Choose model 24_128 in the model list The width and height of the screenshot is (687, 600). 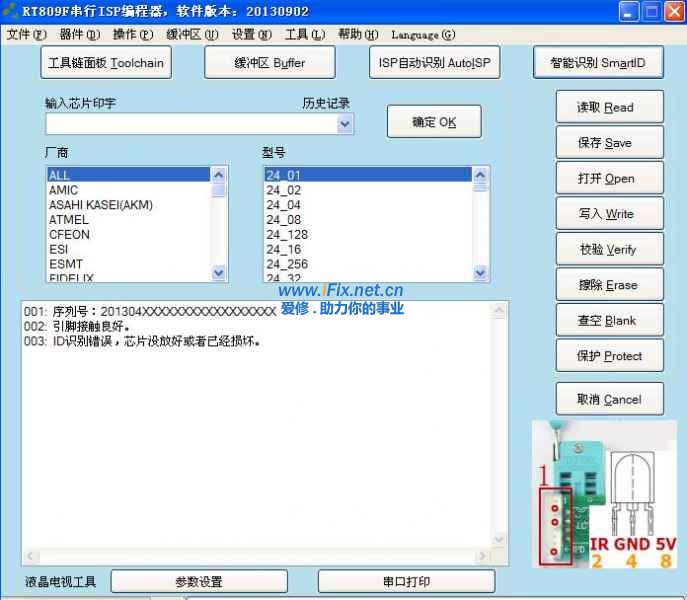coord(287,235)
